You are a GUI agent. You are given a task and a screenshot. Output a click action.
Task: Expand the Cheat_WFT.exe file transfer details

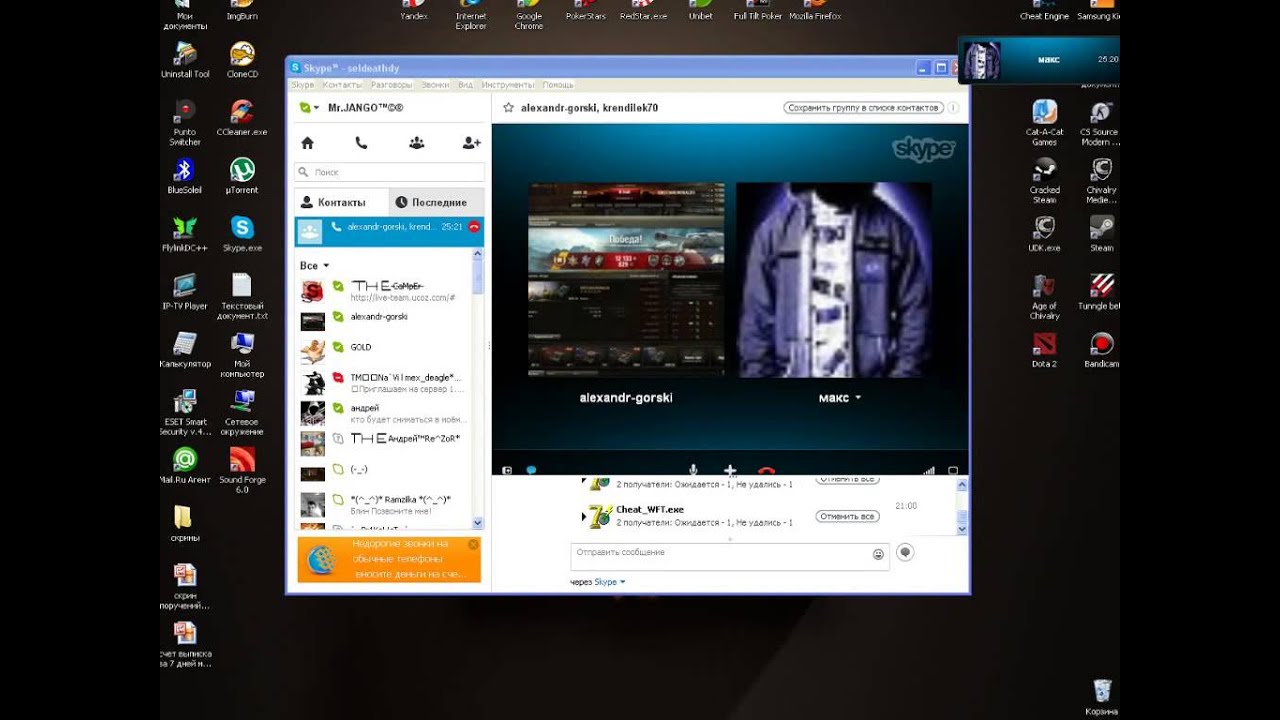pyautogui.click(x=584, y=516)
